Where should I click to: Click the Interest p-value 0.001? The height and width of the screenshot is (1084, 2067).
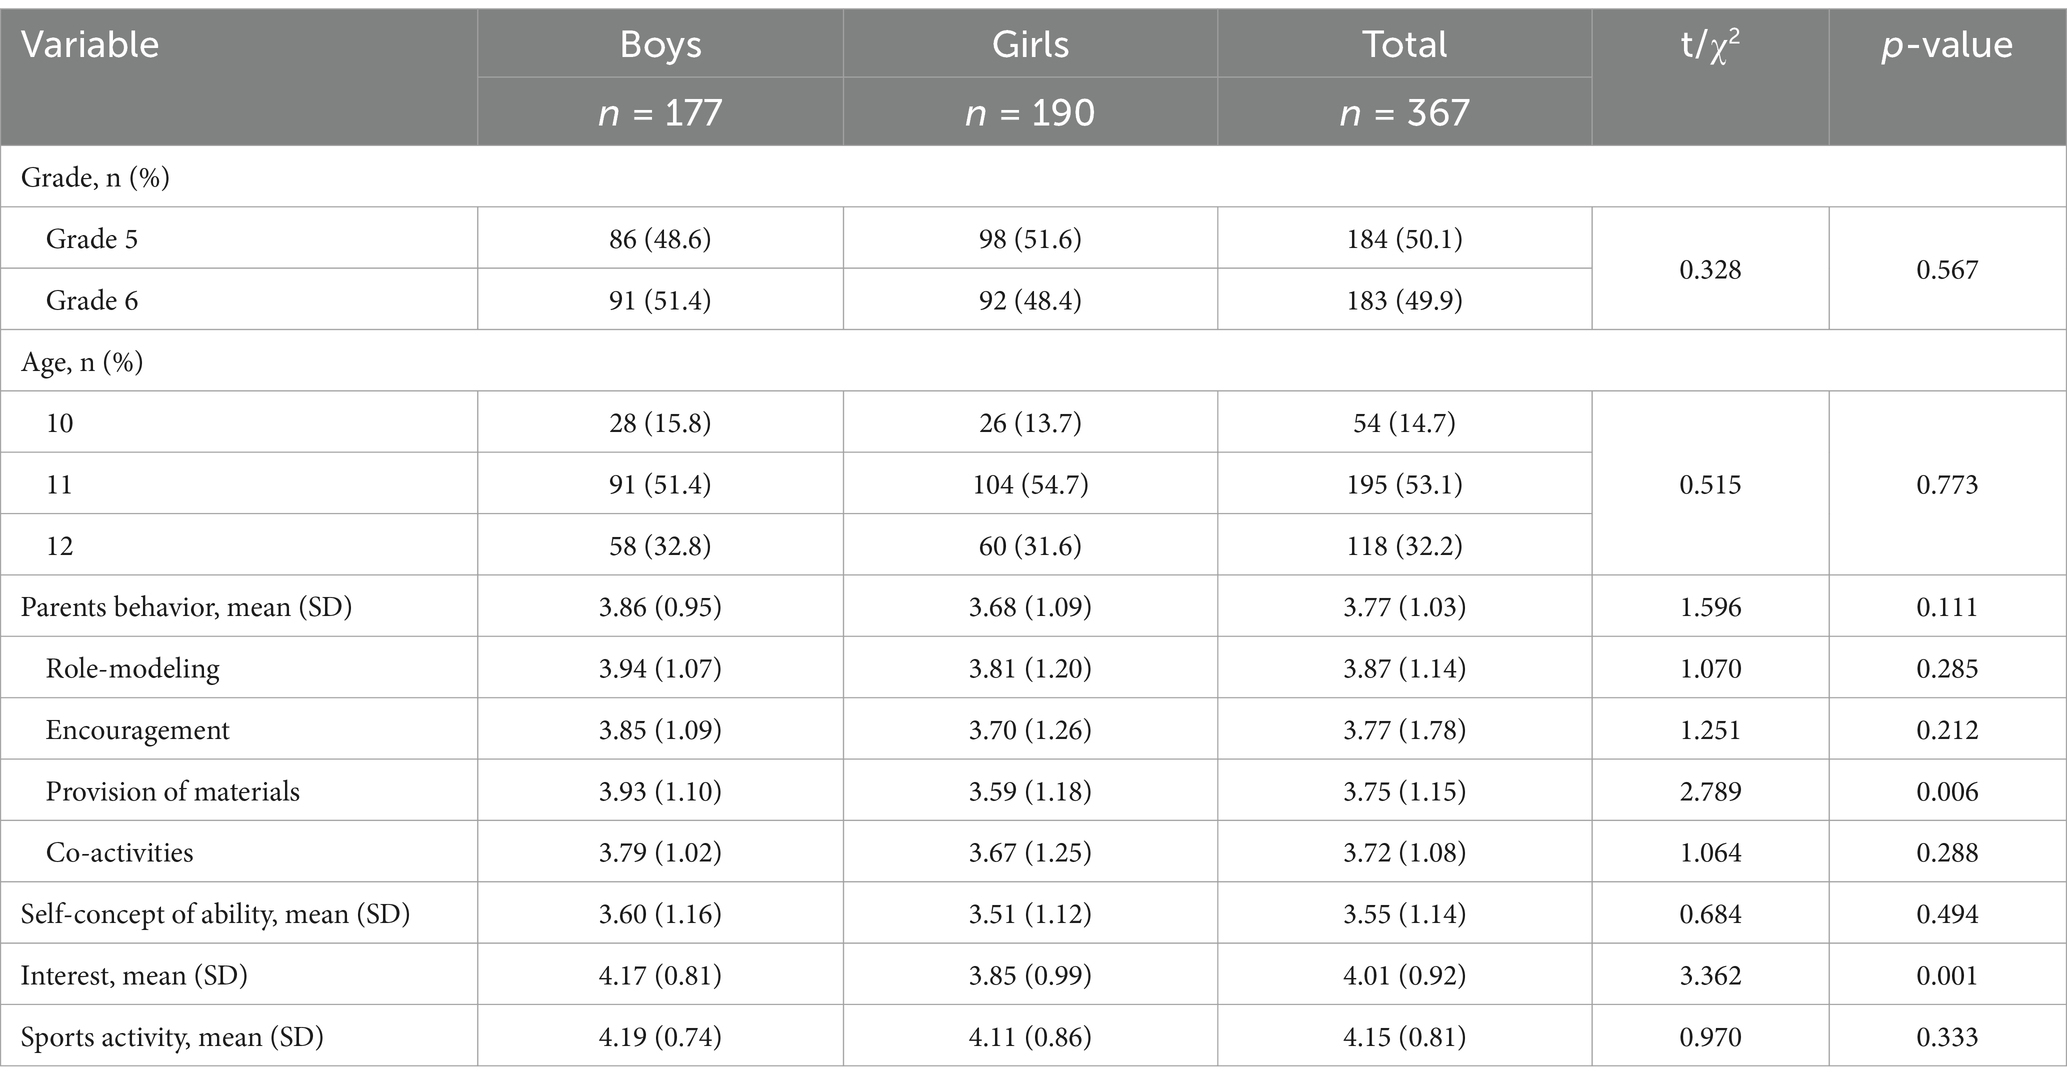pyautogui.click(x=1947, y=976)
